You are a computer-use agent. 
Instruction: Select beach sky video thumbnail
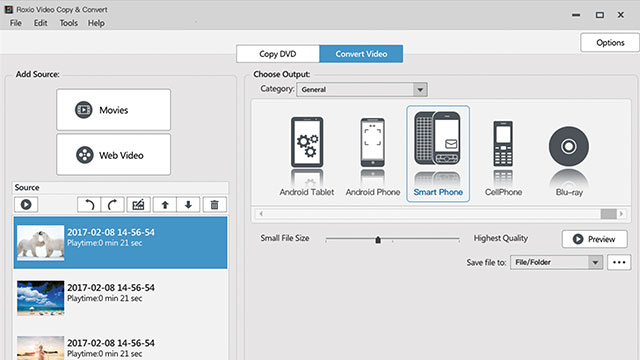click(x=40, y=298)
